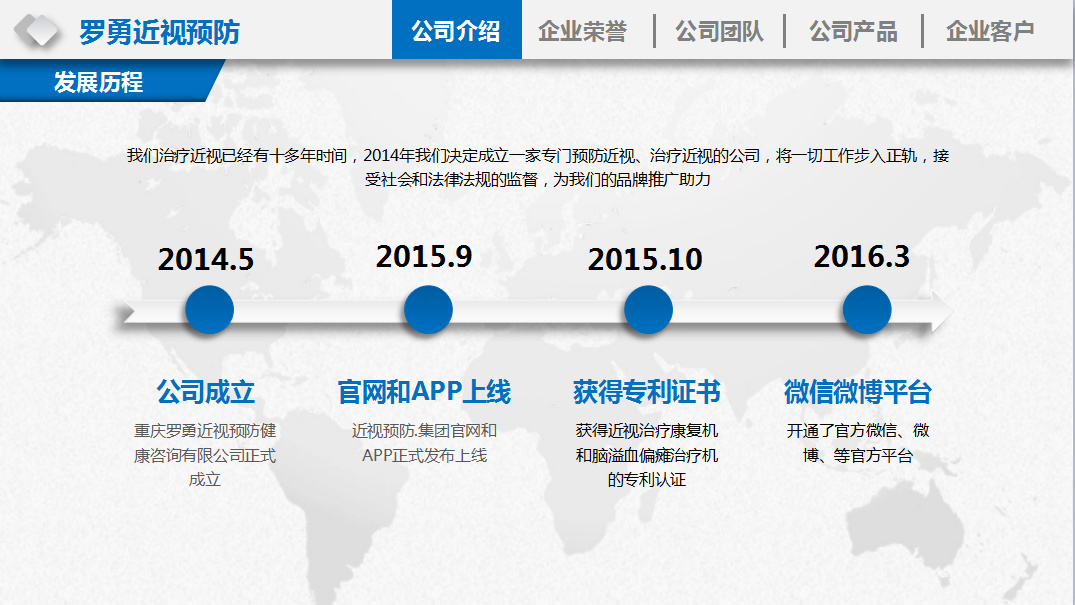Click the 2016.3 date label
The image size is (1075, 605).
click(862, 257)
